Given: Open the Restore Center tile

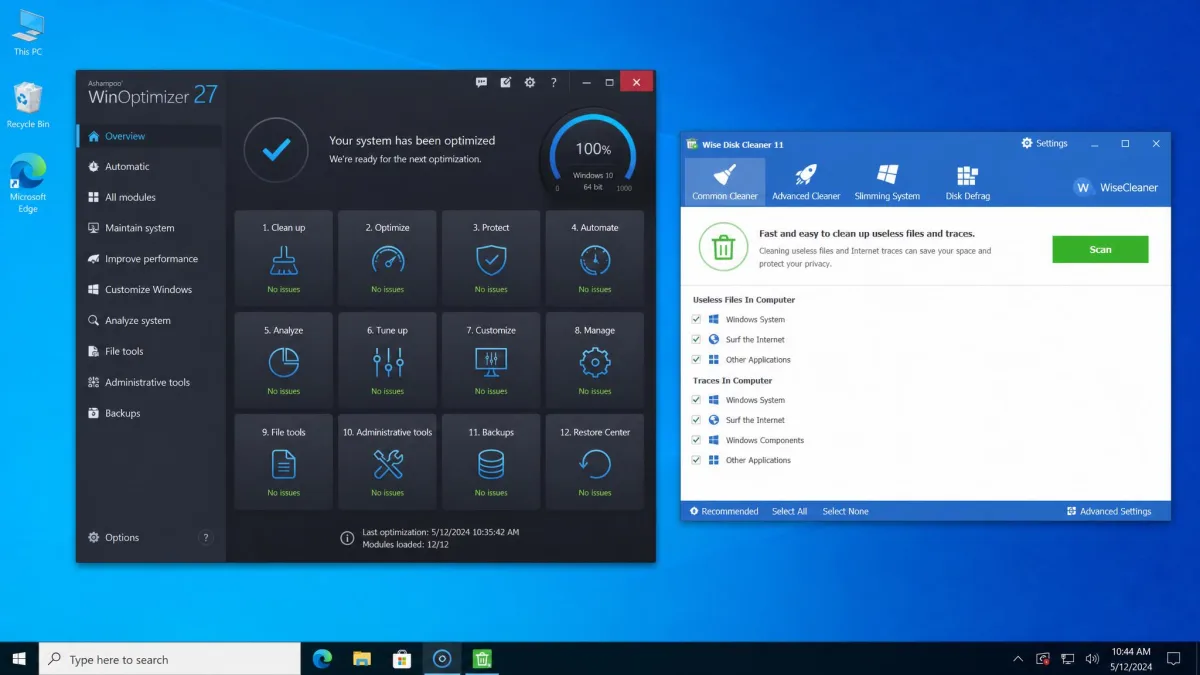Looking at the screenshot, I should 595,462.
